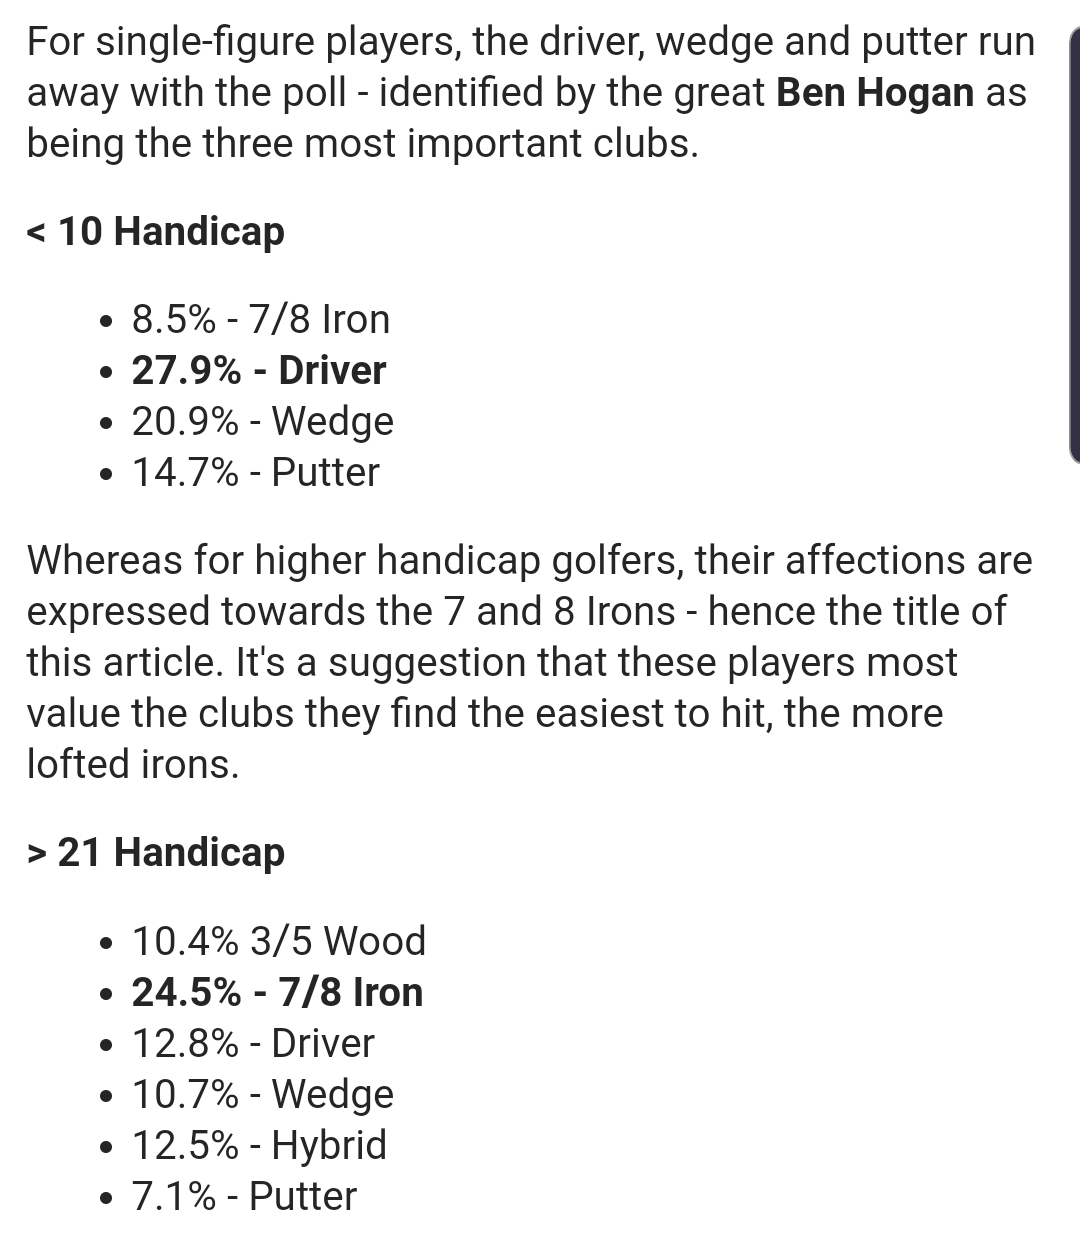Click the 'expressed towards the 7 and 8 Irons' line
Viewport: 1080px width, 1253px height.
516,611
